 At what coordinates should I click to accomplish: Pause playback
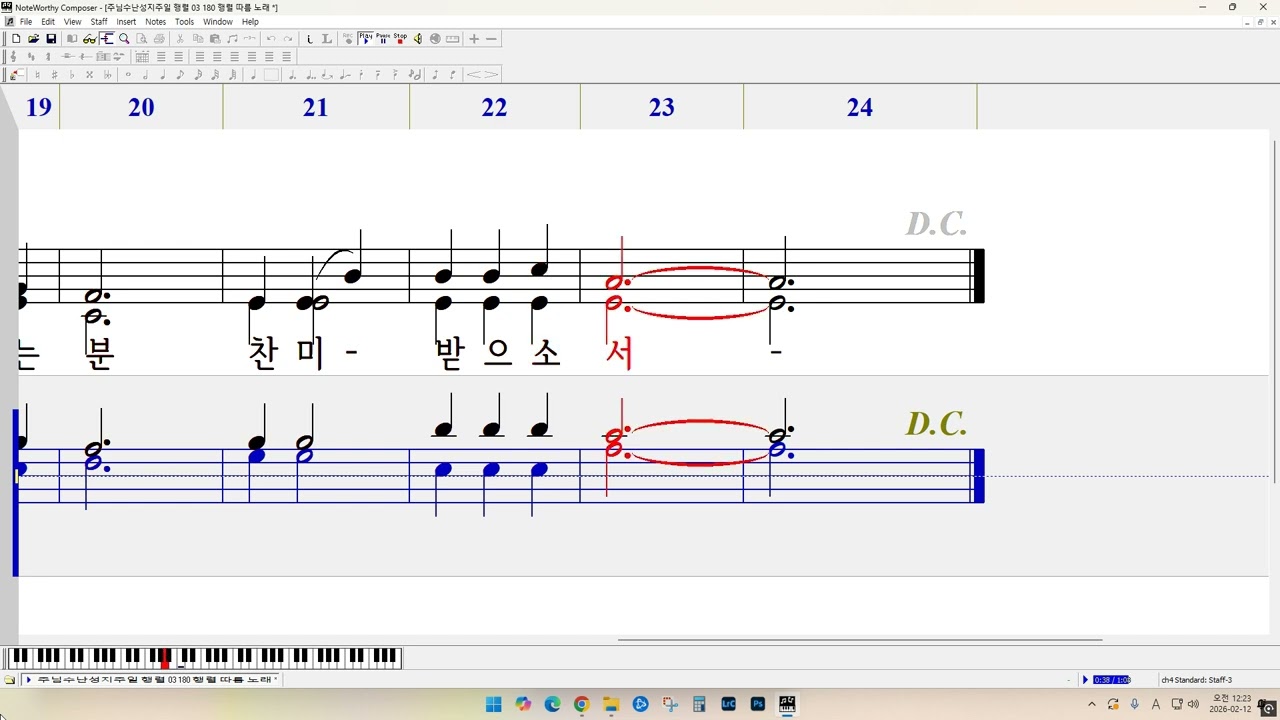point(383,39)
